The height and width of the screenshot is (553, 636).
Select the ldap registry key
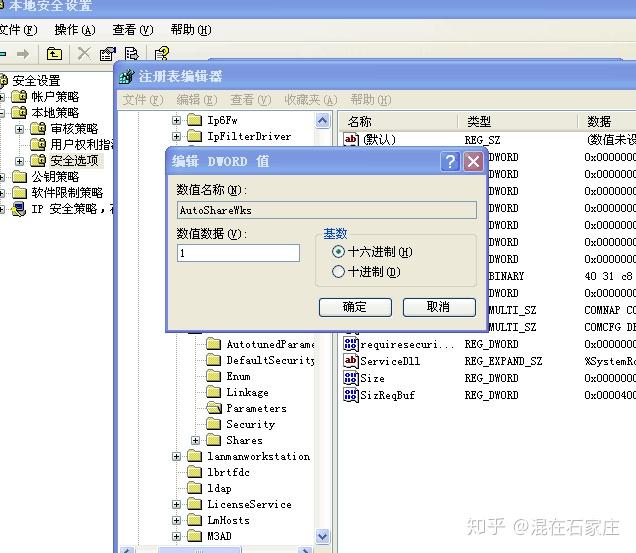click(219, 488)
